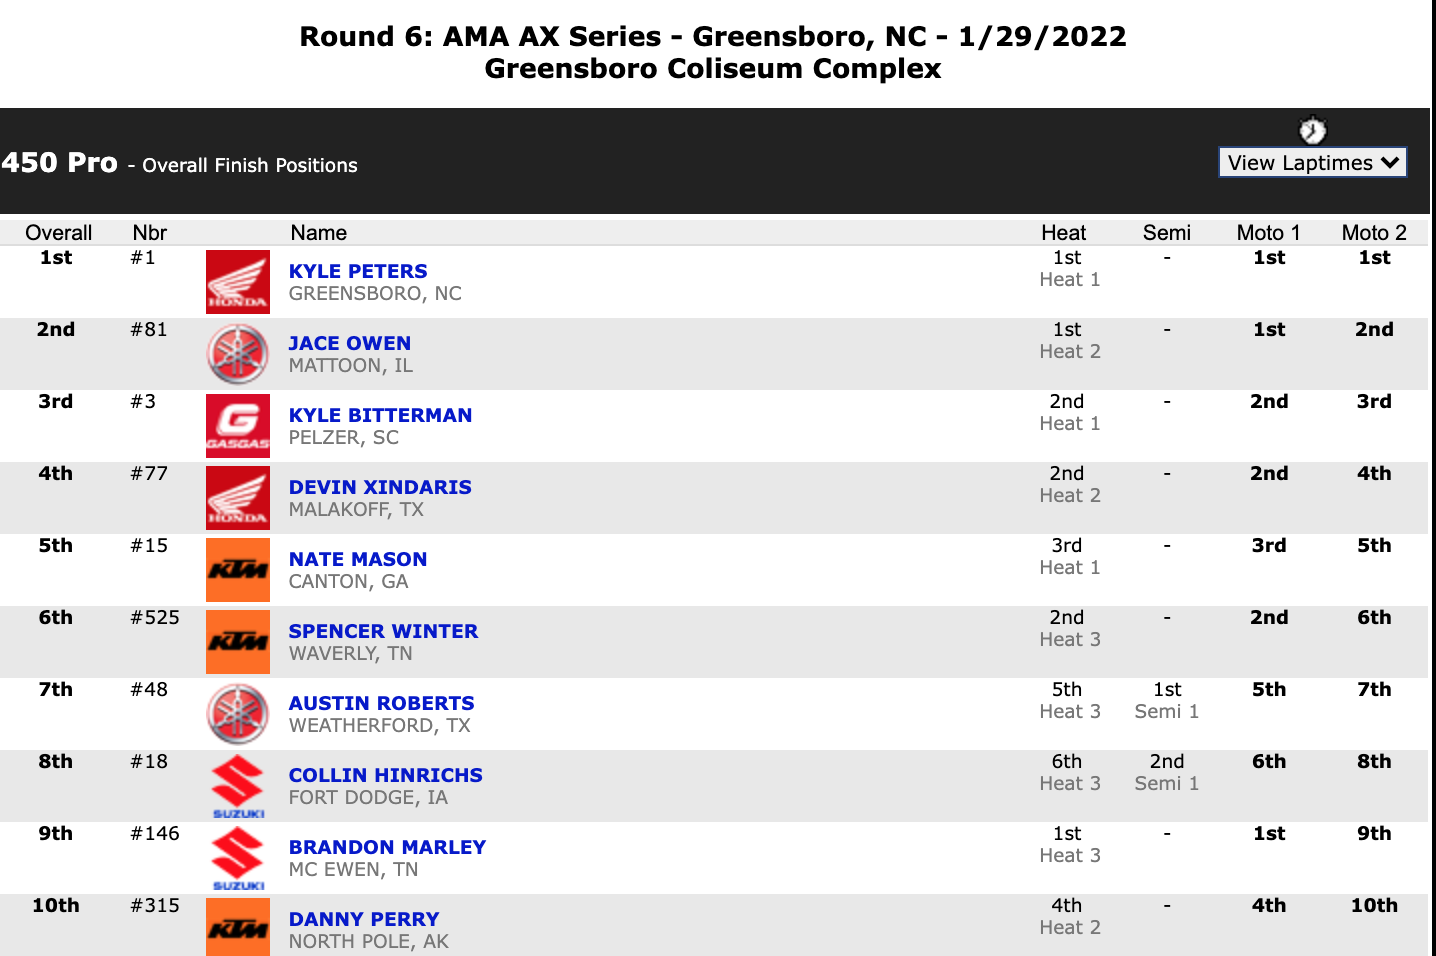Select Nate Mason's name link
This screenshot has width=1436, height=956.
tap(358, 559)
